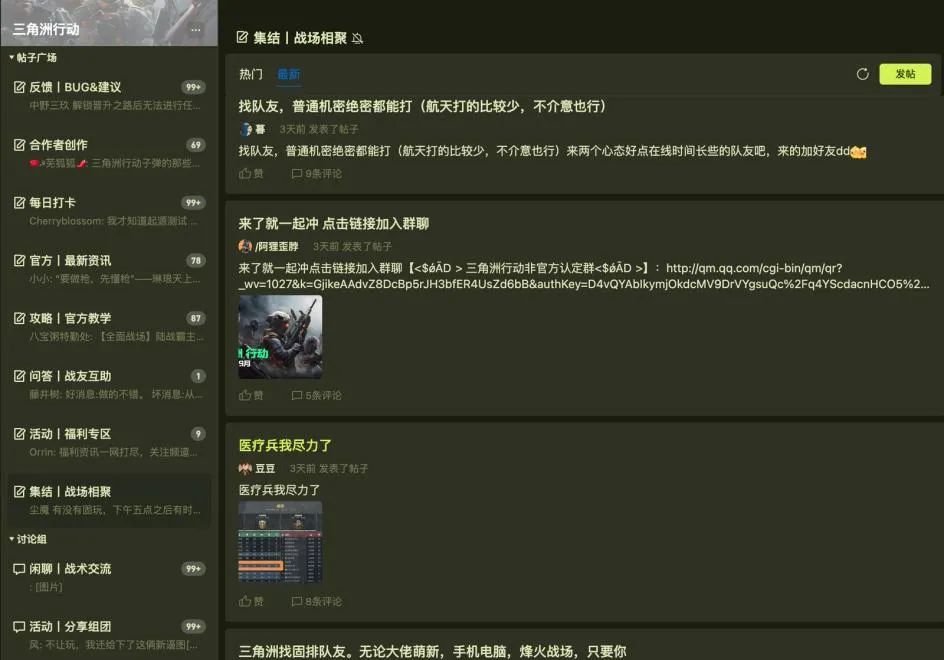Image resolution: width=944 pixels, height=660 pixels.
Task: Click the 99+ badge on 反馈丨BUG&建议
Action: [193, 87]
